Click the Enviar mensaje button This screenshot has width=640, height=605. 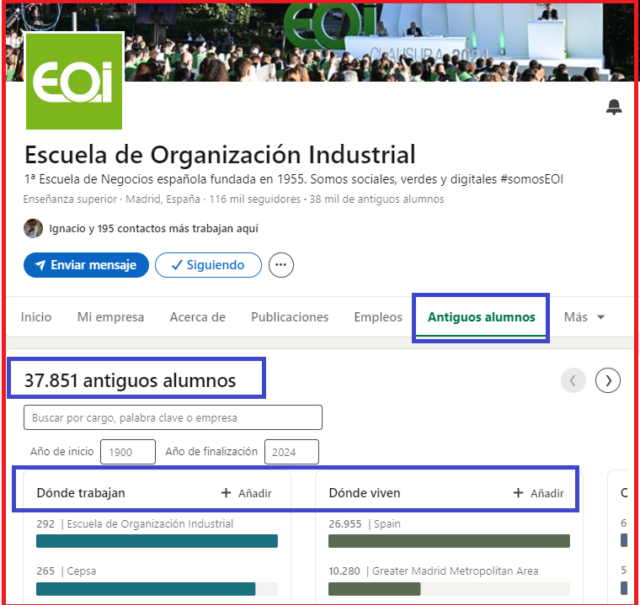pyautogui.click(x=86, y=265)
